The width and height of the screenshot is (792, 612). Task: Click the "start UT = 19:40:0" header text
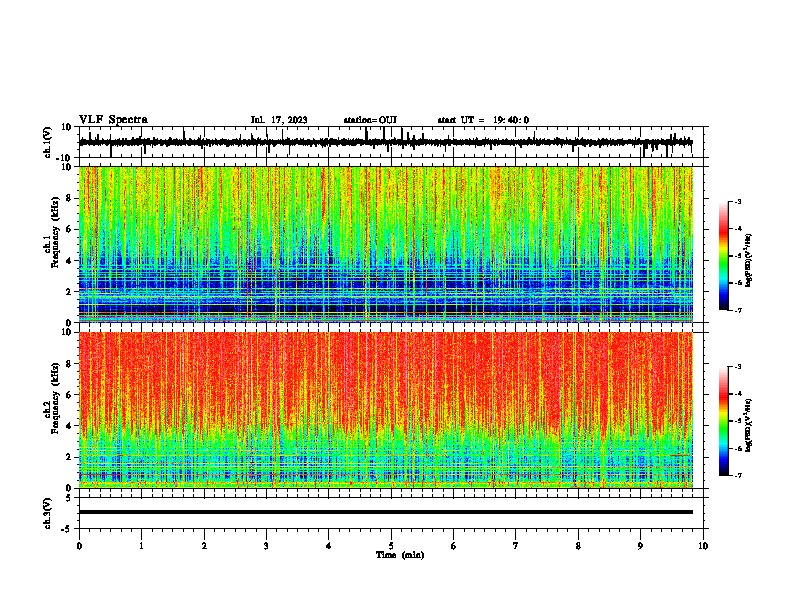(483, 120)
